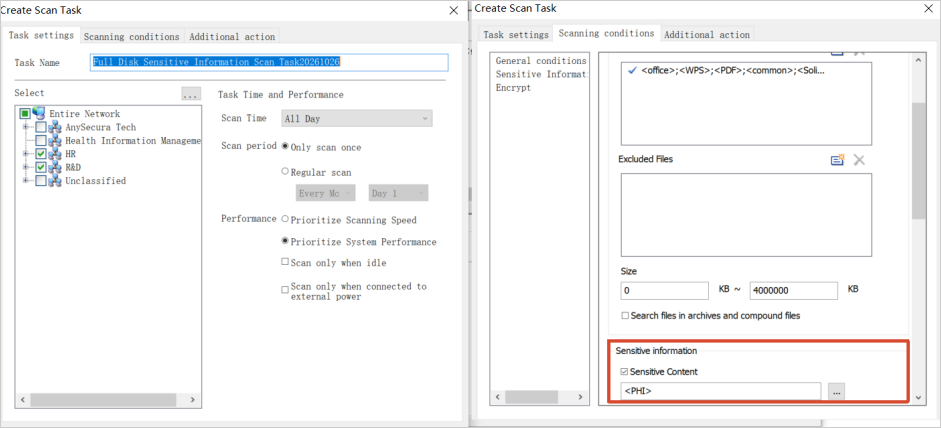Close the right Create Scan Task window
The width and height of the screenshot is (941, 428).
click(929, 9)
